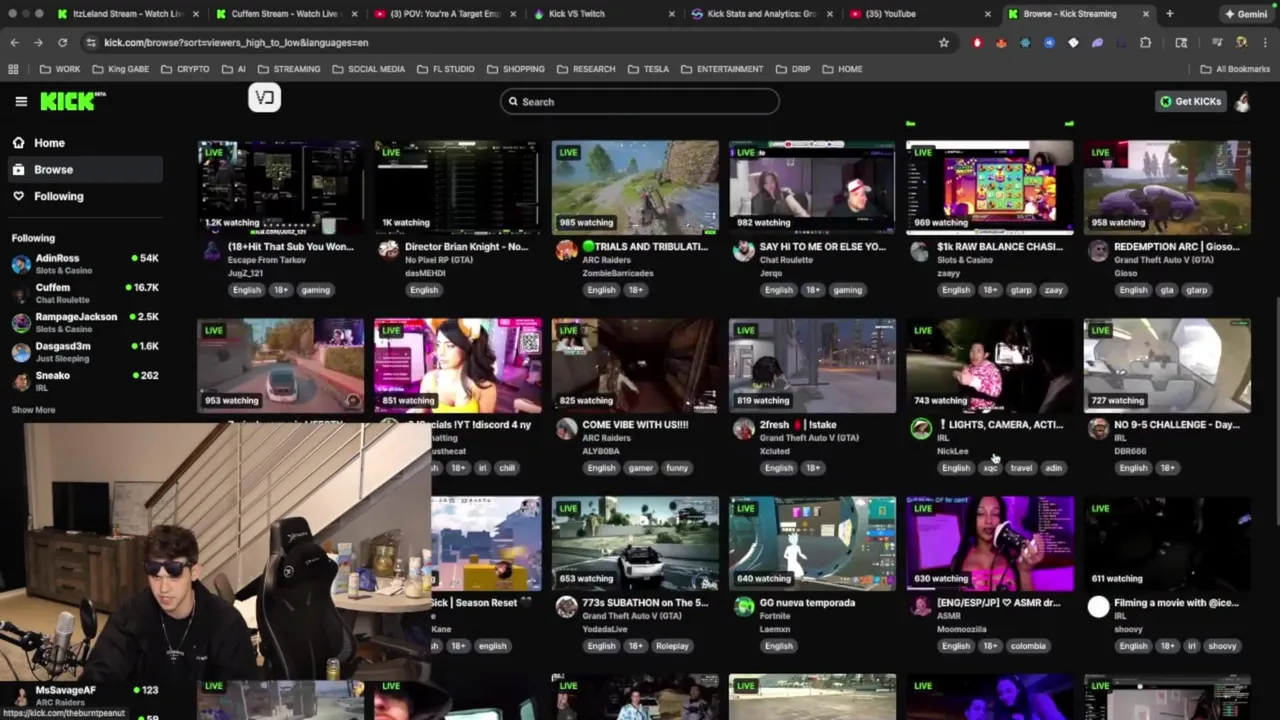Open Sneako in Following list
Screen dimensions: 1280x720
click(x=84, y=381)
